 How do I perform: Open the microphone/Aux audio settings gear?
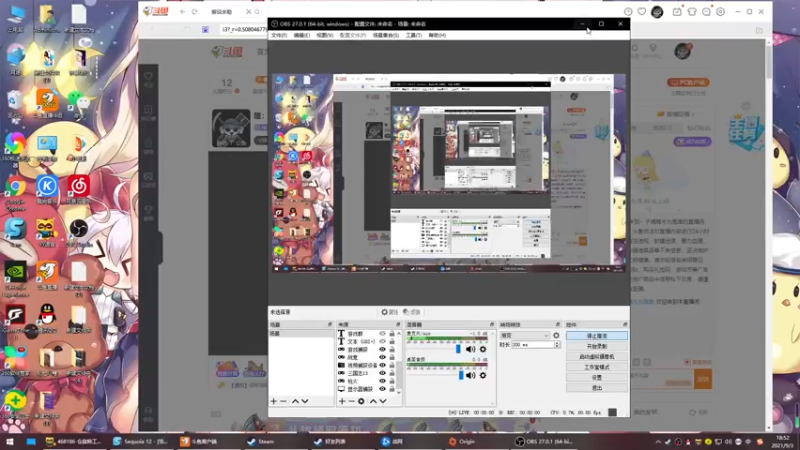pos(483,349)
